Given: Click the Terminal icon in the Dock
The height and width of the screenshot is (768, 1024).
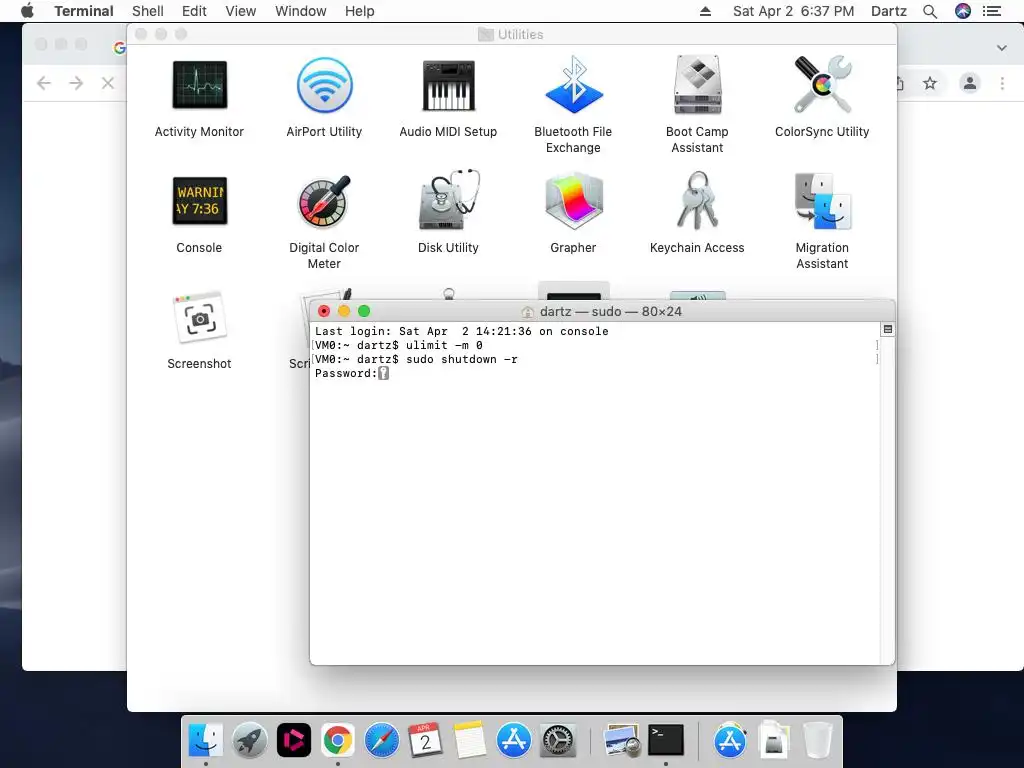Looking at the screenshot, I should pyautogui.click(x=665, y=740).
